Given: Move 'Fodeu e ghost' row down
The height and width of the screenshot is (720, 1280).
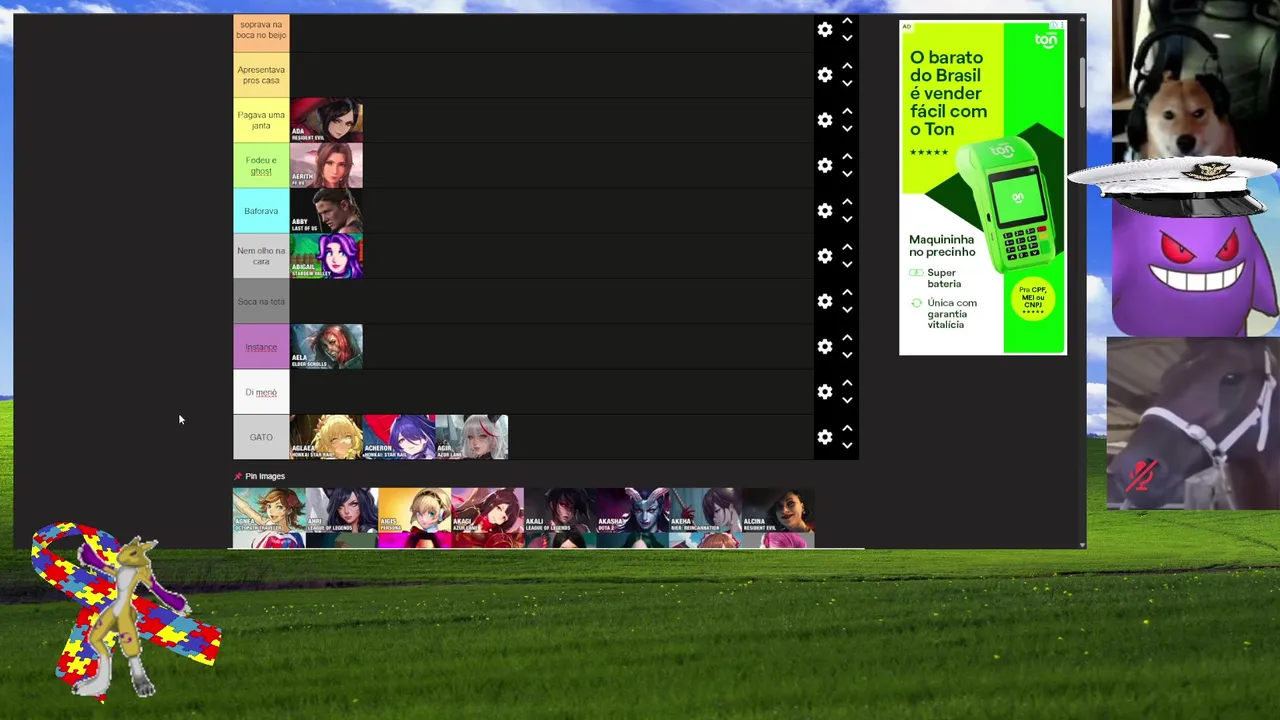Looking at the screenshot, I should pyautogui.click(x=847, y=174).
